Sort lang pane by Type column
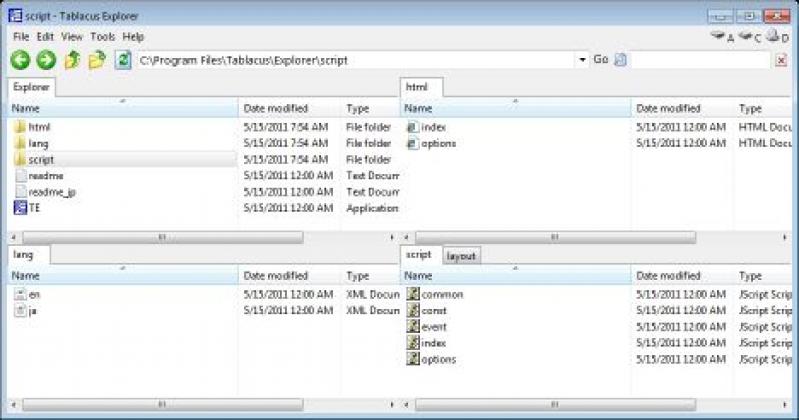 [371, 276]
